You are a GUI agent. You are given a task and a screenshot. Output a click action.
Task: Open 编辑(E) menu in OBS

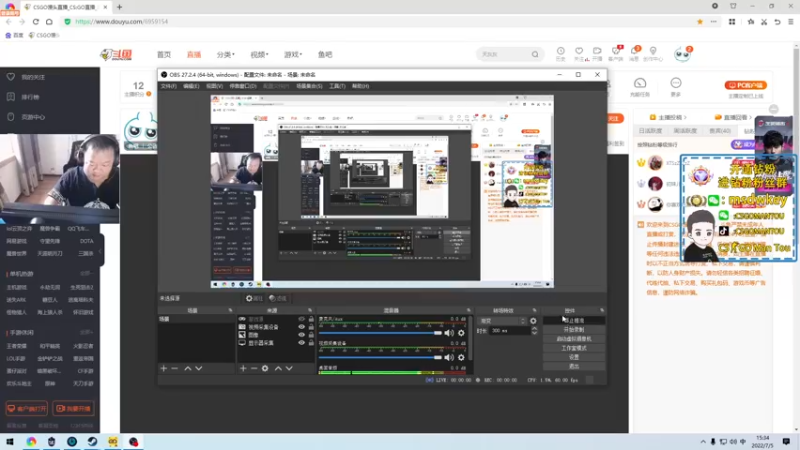coord(191,86)
